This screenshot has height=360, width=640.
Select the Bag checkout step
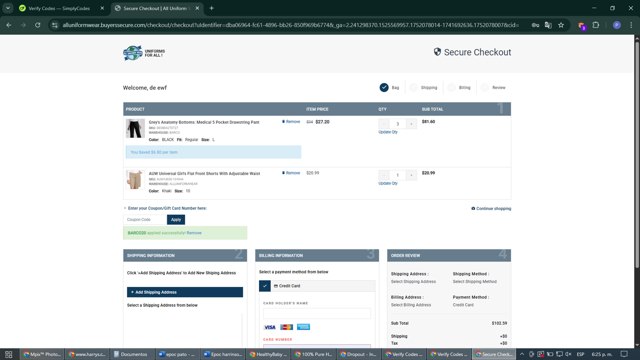click(x=390, y=87)
